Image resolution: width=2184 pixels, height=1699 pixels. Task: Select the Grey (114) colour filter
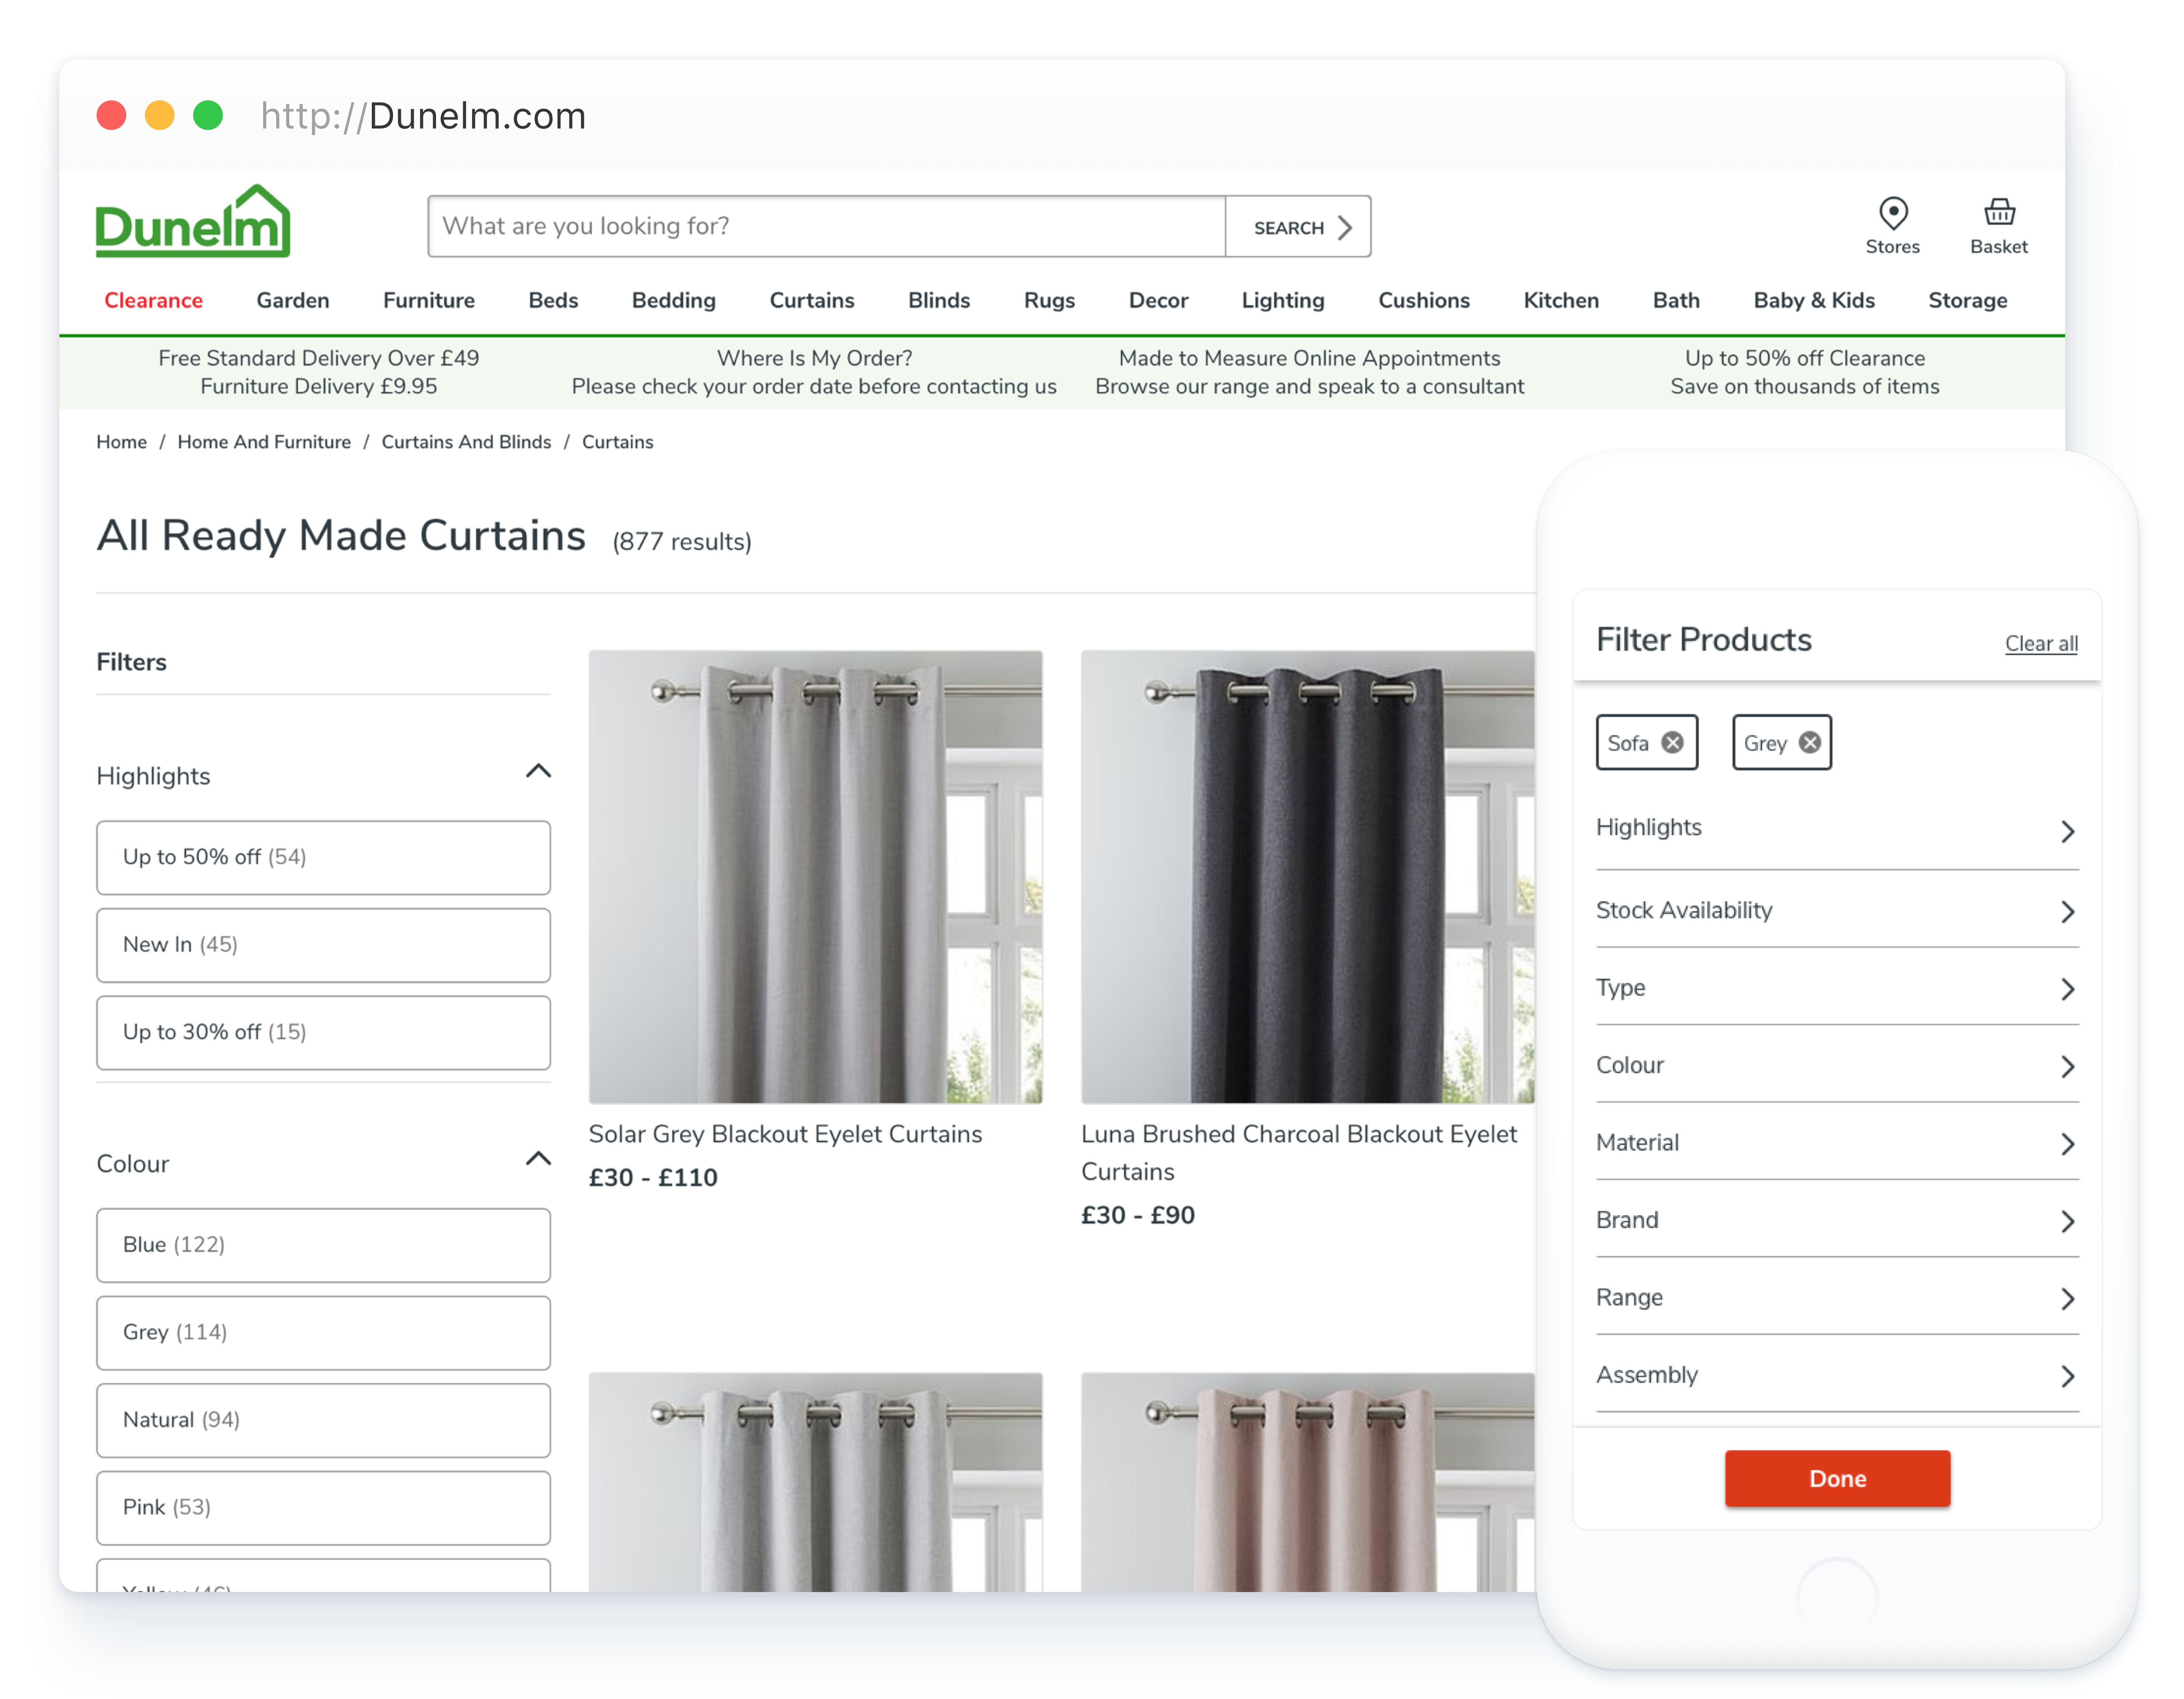[x=323, y=1333]
